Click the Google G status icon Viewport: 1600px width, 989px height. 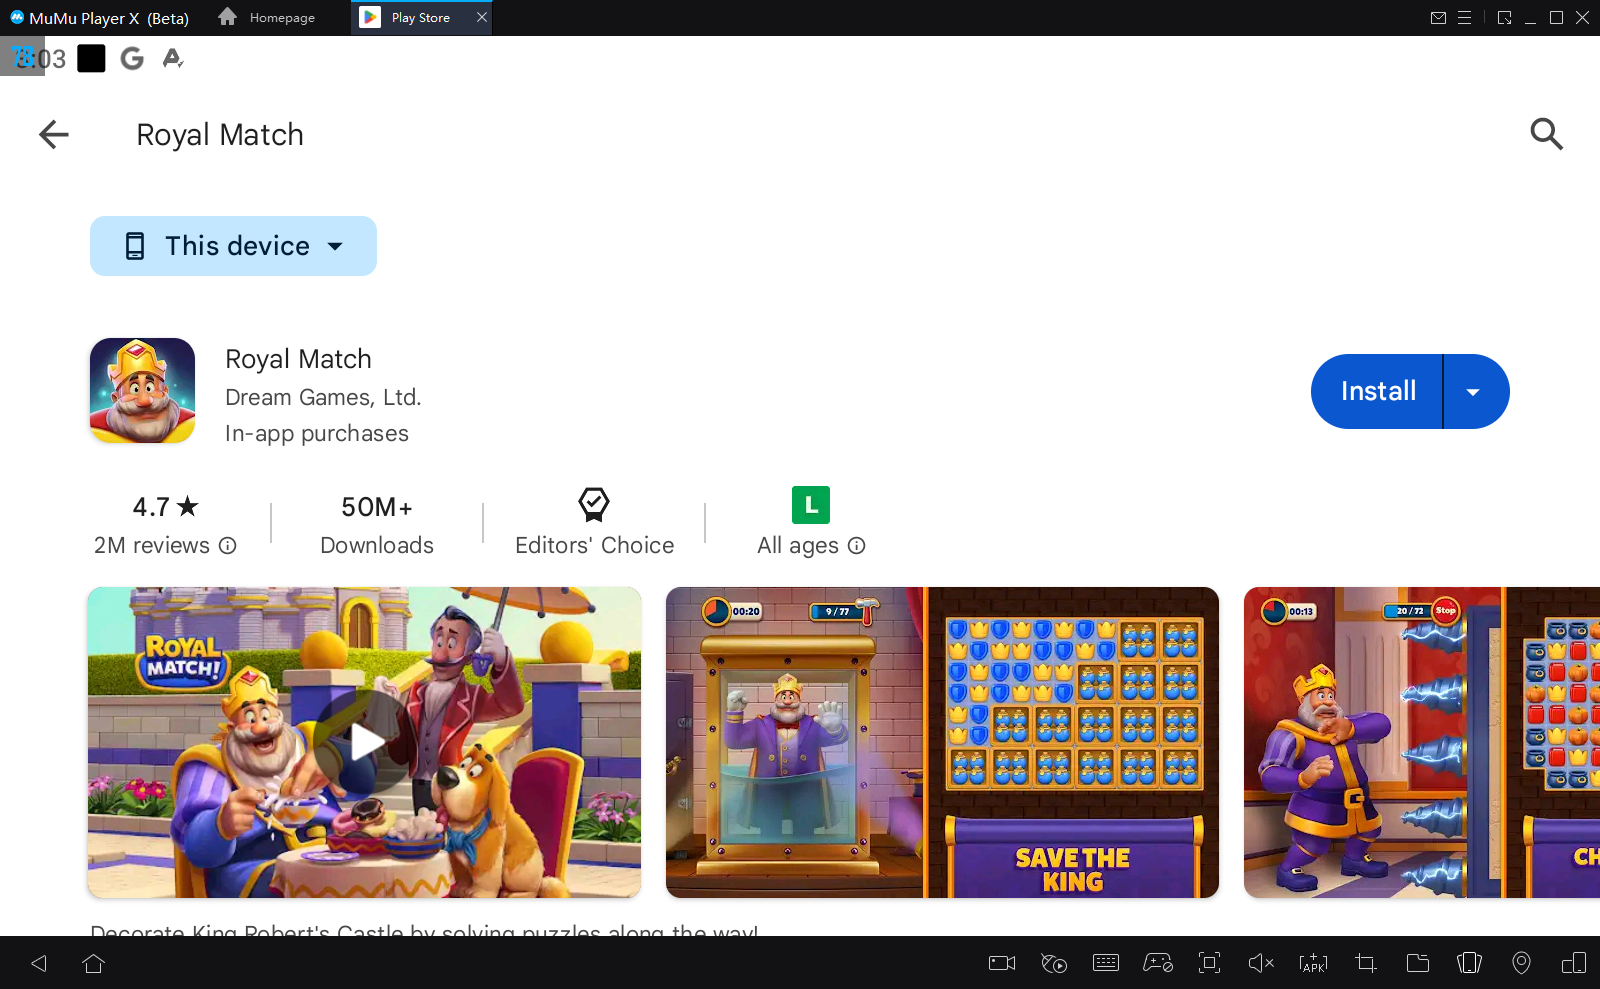point(132,59)
